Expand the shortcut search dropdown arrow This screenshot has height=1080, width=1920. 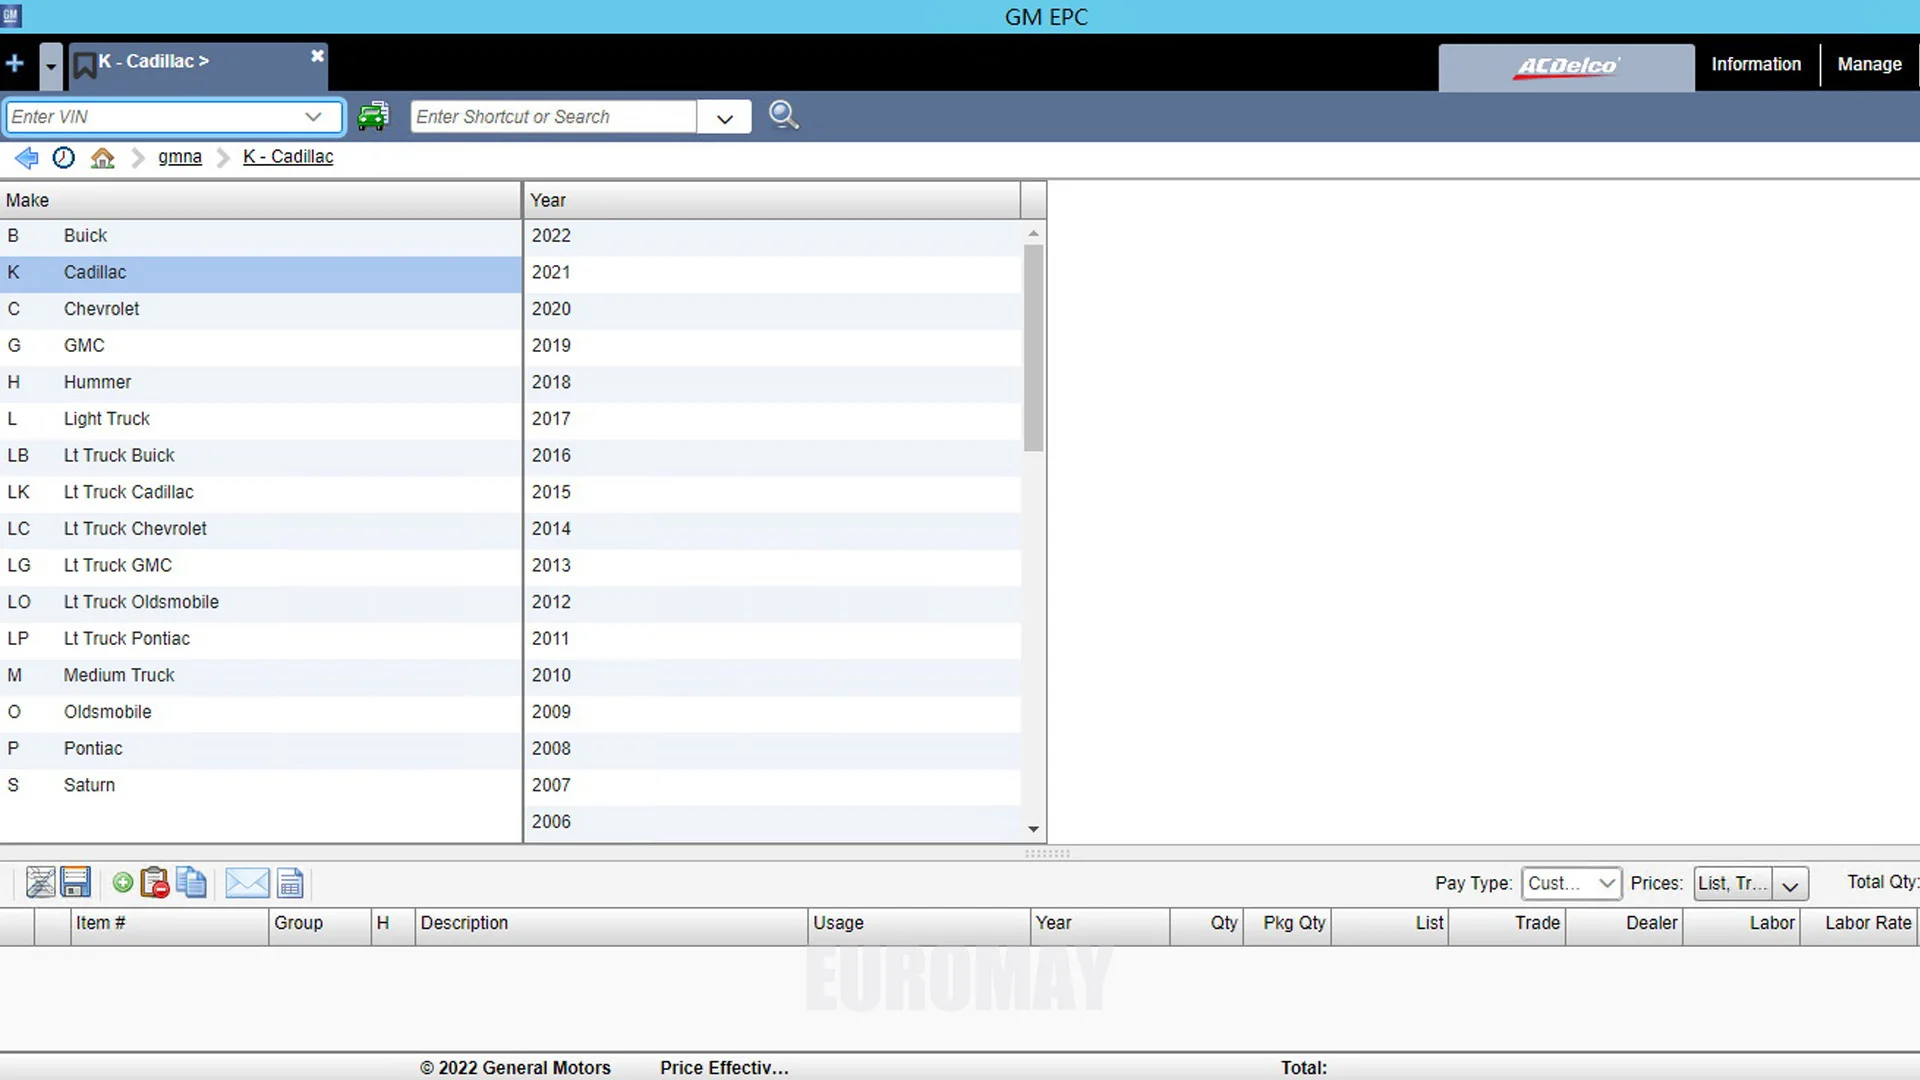point(725,118)
